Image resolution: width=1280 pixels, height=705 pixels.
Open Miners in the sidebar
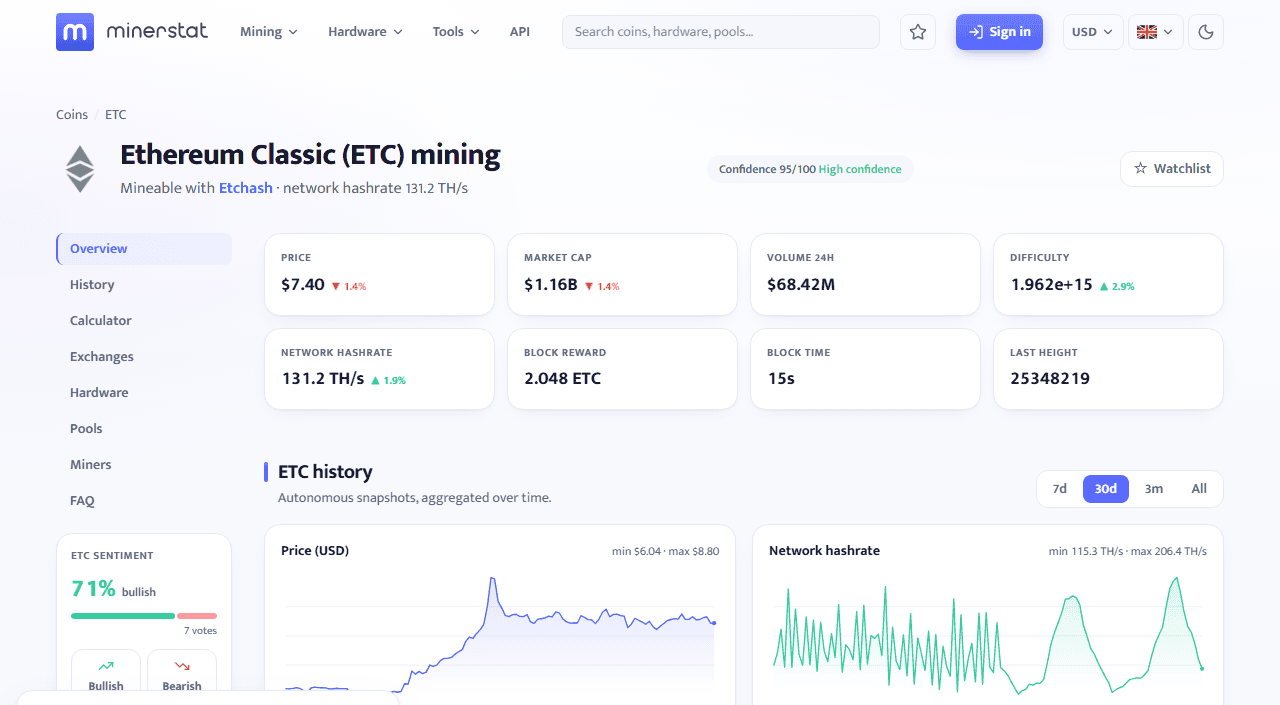(144, 465)
